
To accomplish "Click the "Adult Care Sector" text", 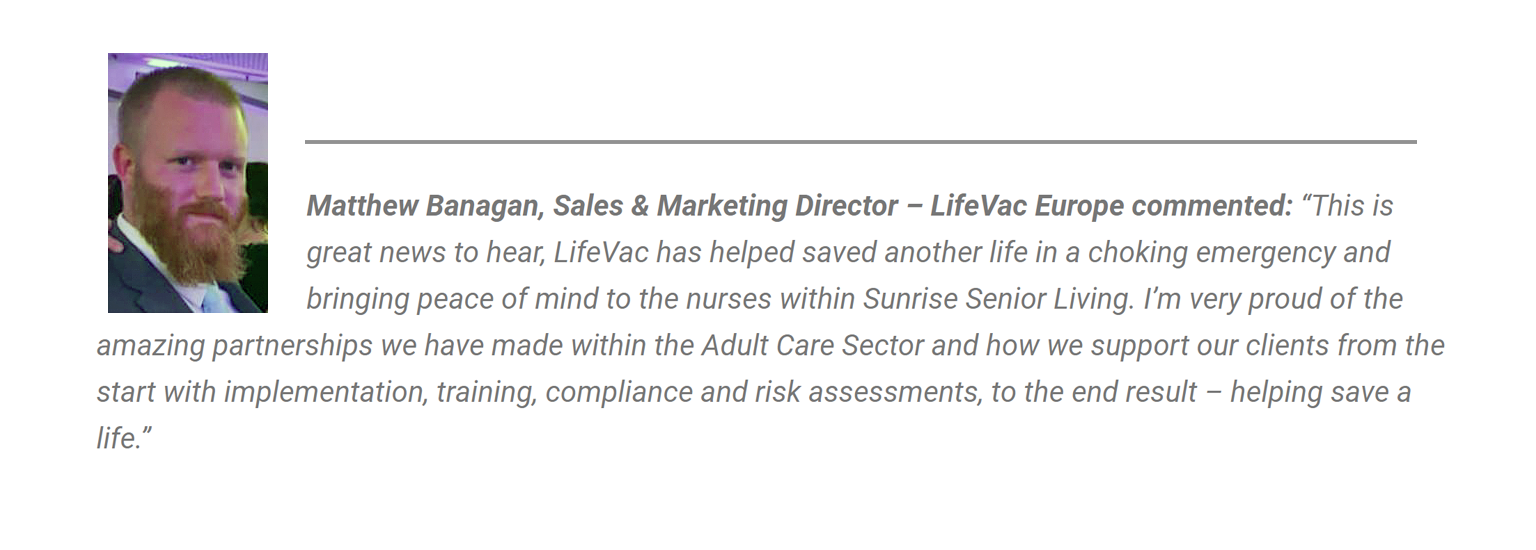I will pos(815,345).
